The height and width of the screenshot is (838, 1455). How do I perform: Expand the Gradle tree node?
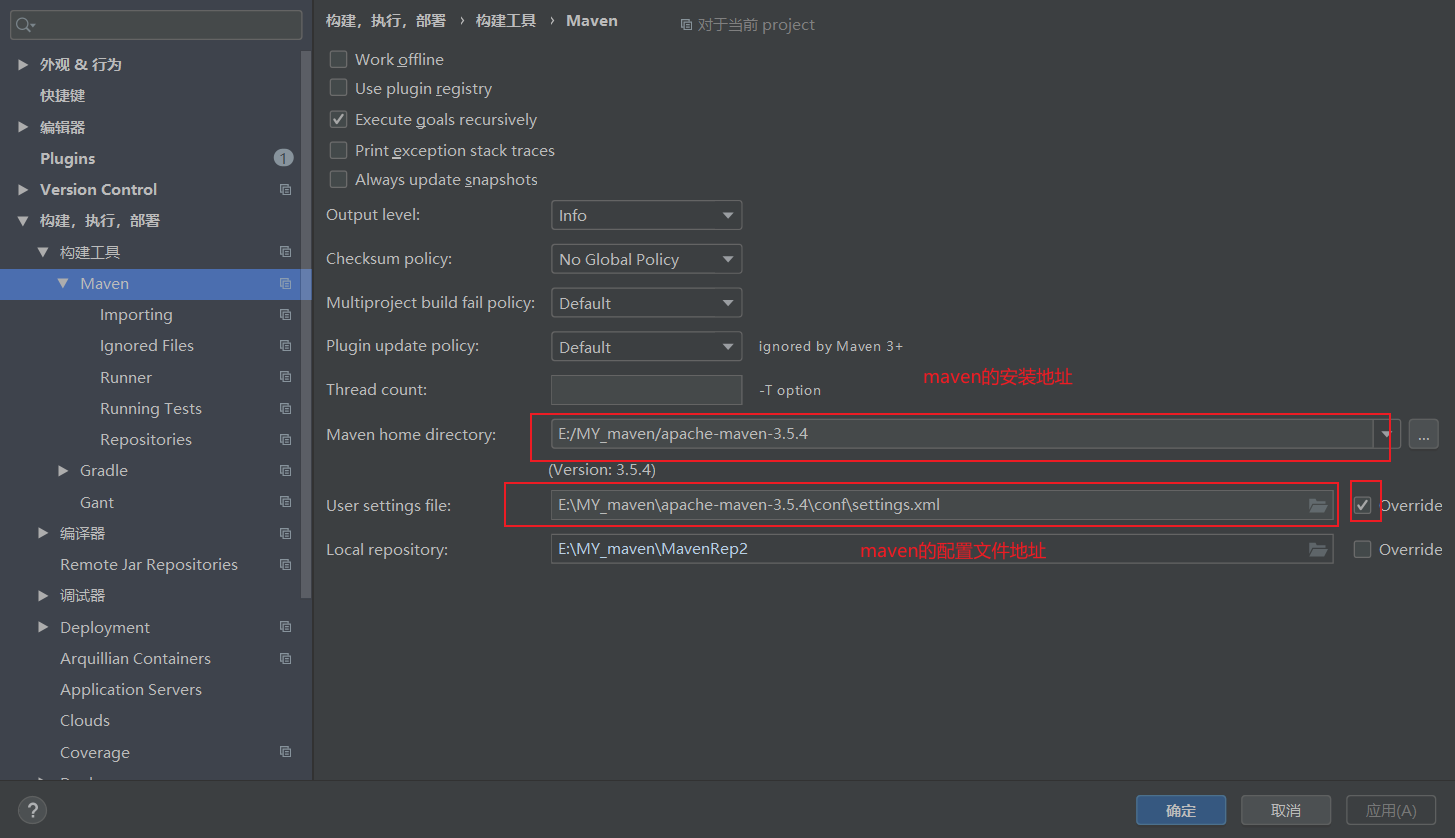click(x=63, y=471)
